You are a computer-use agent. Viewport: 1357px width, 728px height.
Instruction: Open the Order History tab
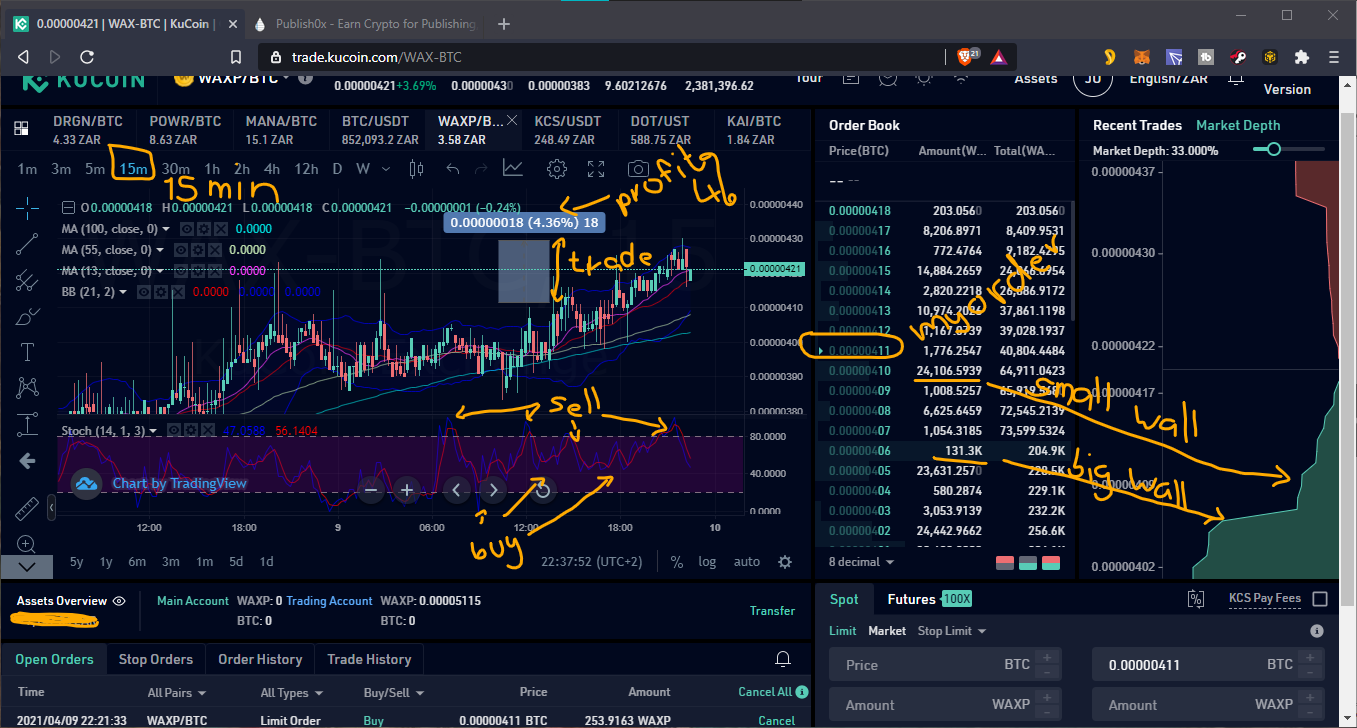pos(260,659)
